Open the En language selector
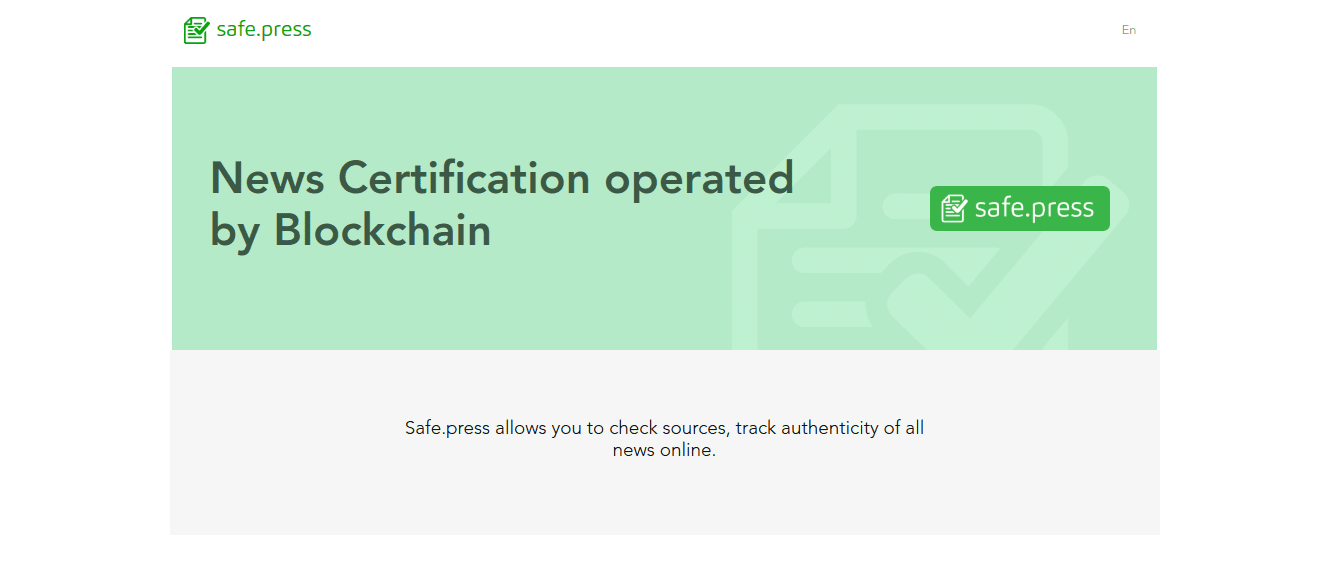 1129,30
